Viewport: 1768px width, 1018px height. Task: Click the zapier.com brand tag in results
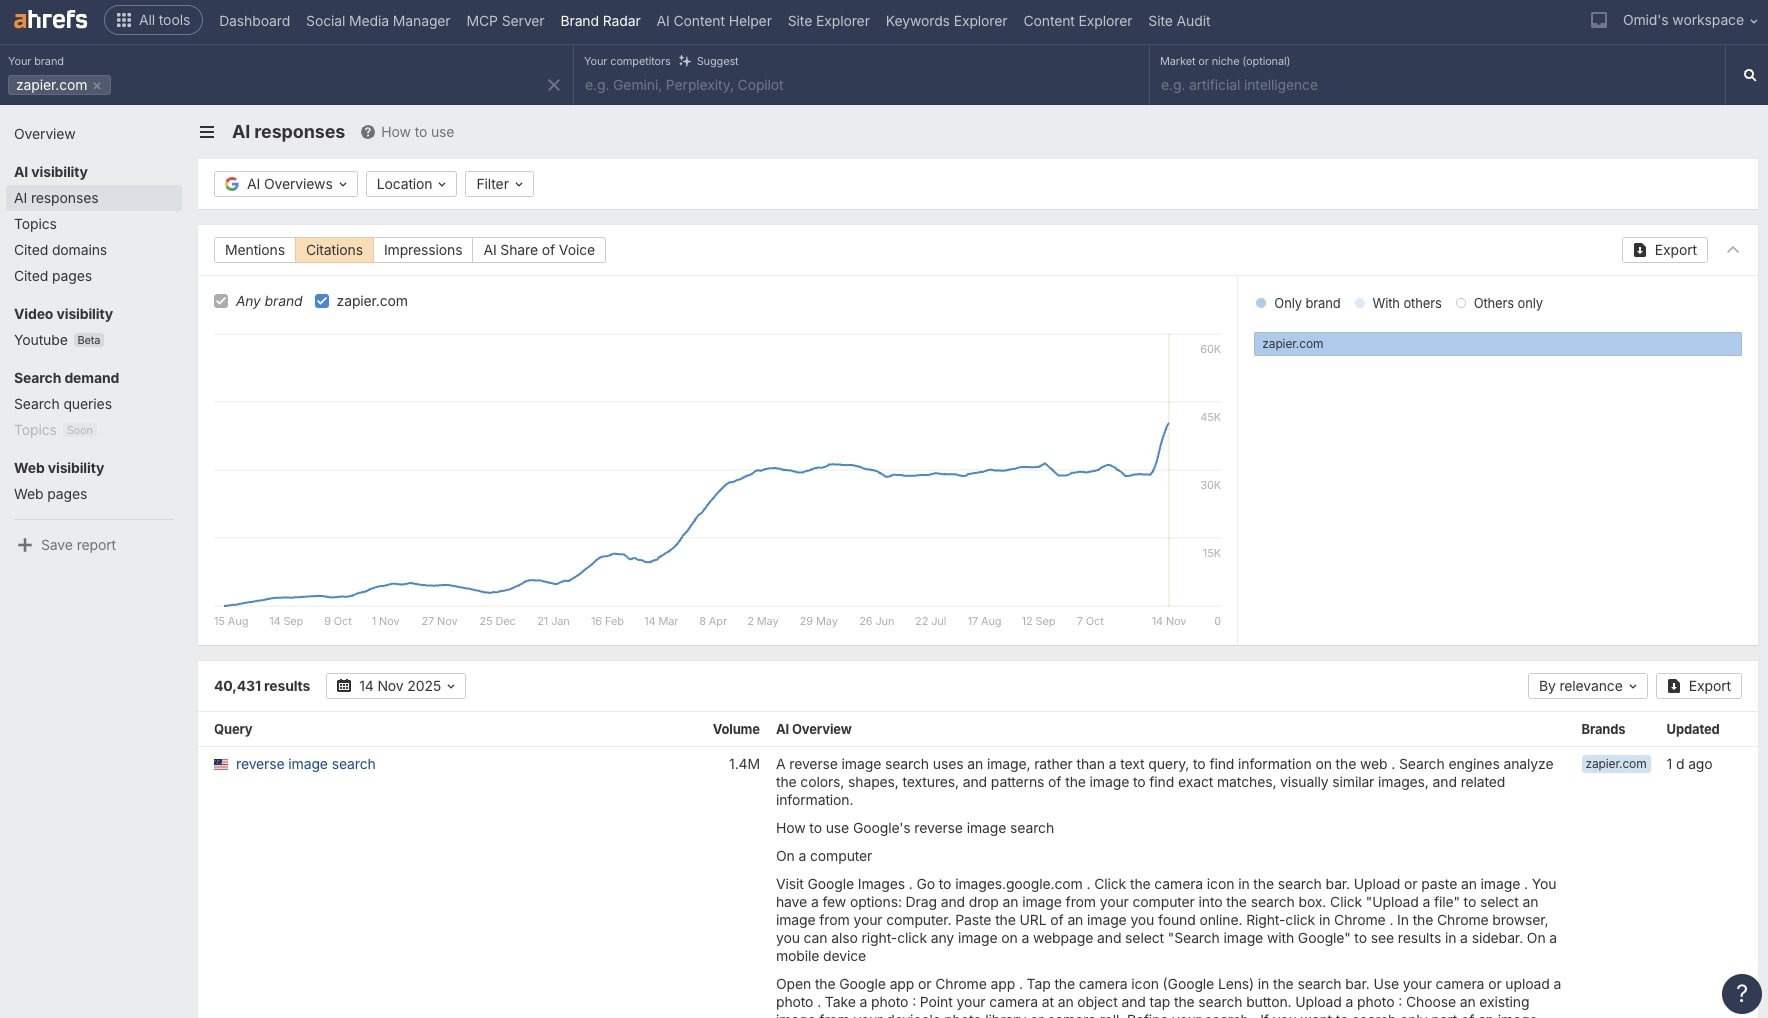[1616, 764]
